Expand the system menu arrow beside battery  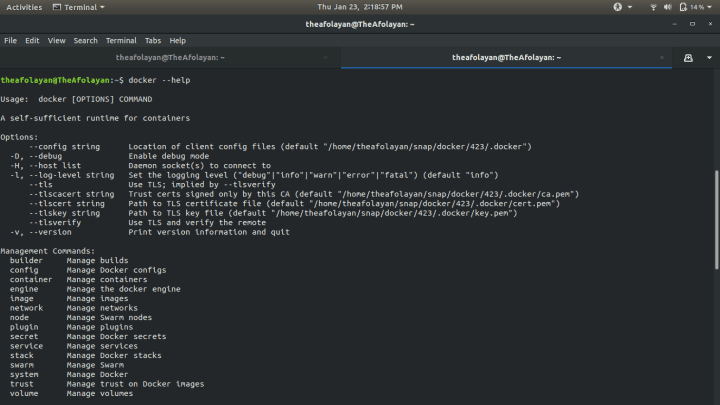(711, 7)
